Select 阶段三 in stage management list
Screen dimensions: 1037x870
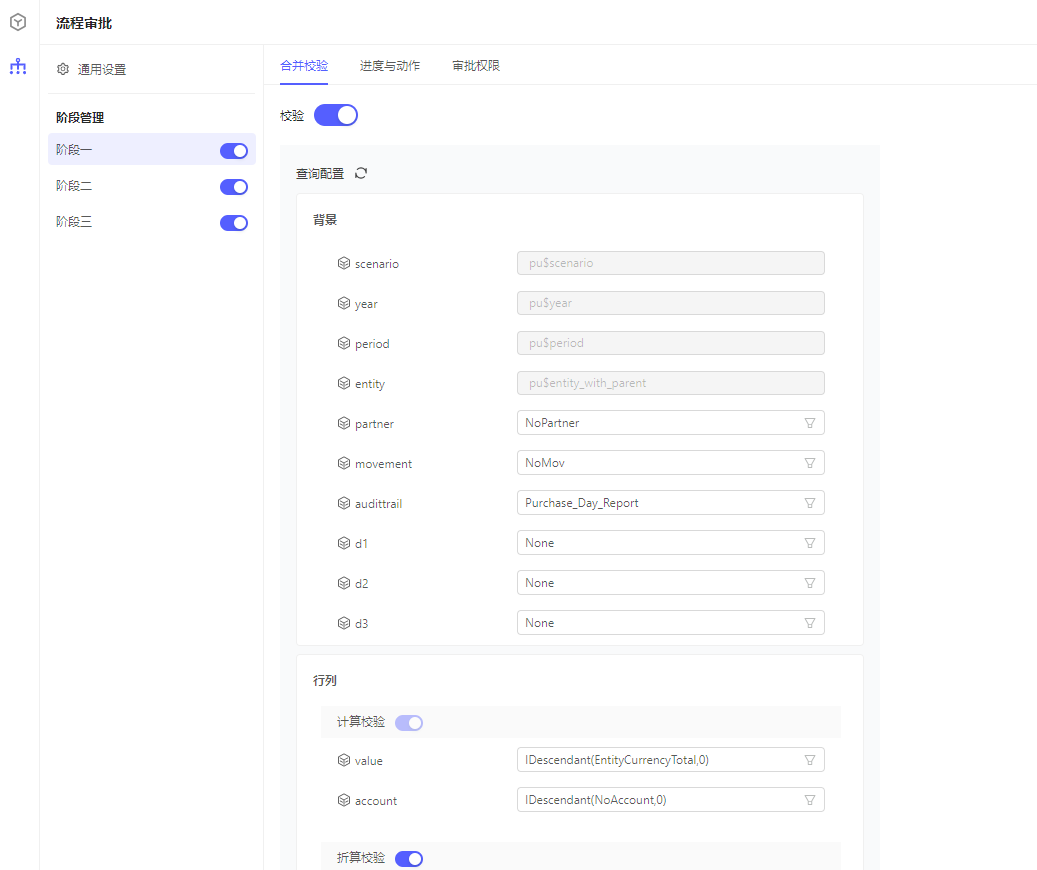tap(75, 222)
